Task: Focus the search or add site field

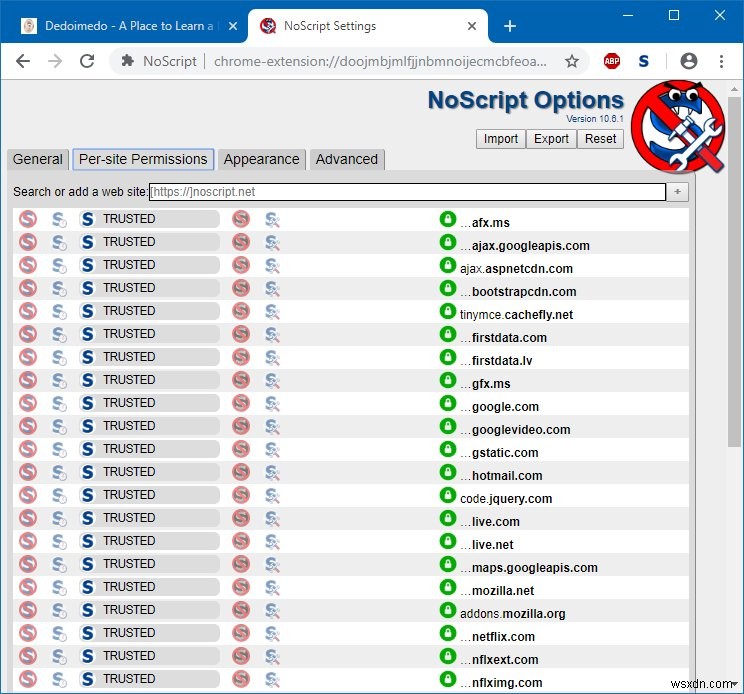Action: (407, 192)
